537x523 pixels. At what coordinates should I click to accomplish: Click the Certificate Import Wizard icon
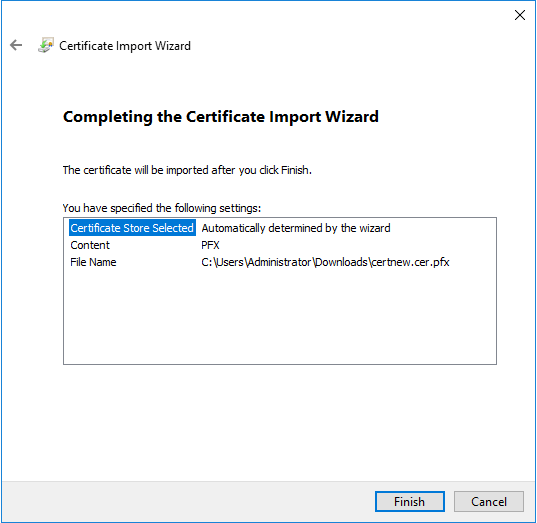click(46, 45)
